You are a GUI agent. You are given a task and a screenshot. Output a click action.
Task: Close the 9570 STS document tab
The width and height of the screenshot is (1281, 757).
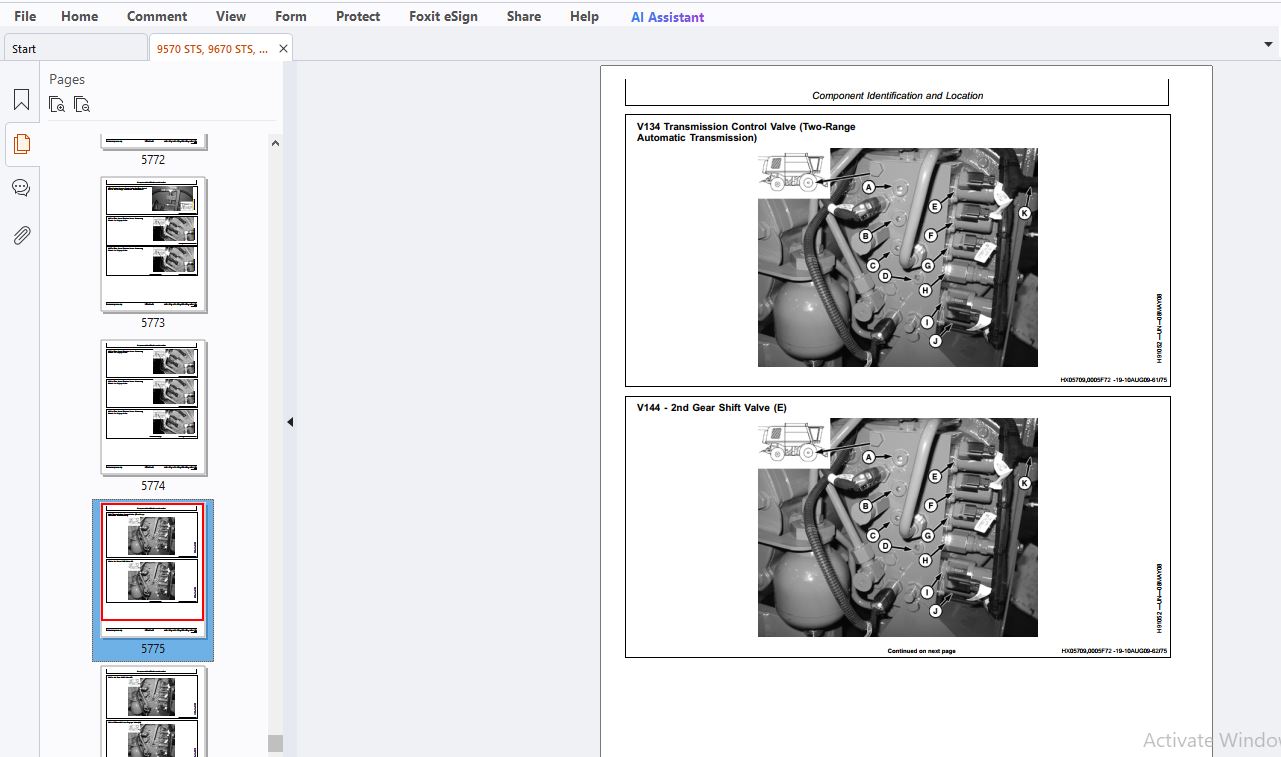point(283,48)
